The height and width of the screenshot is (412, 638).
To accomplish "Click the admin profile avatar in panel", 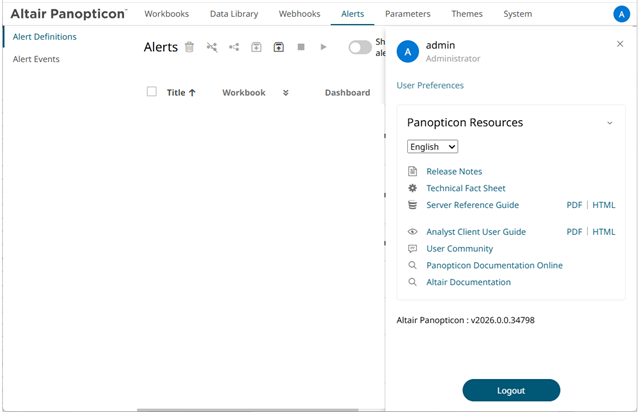I will [x=408, y=52].
